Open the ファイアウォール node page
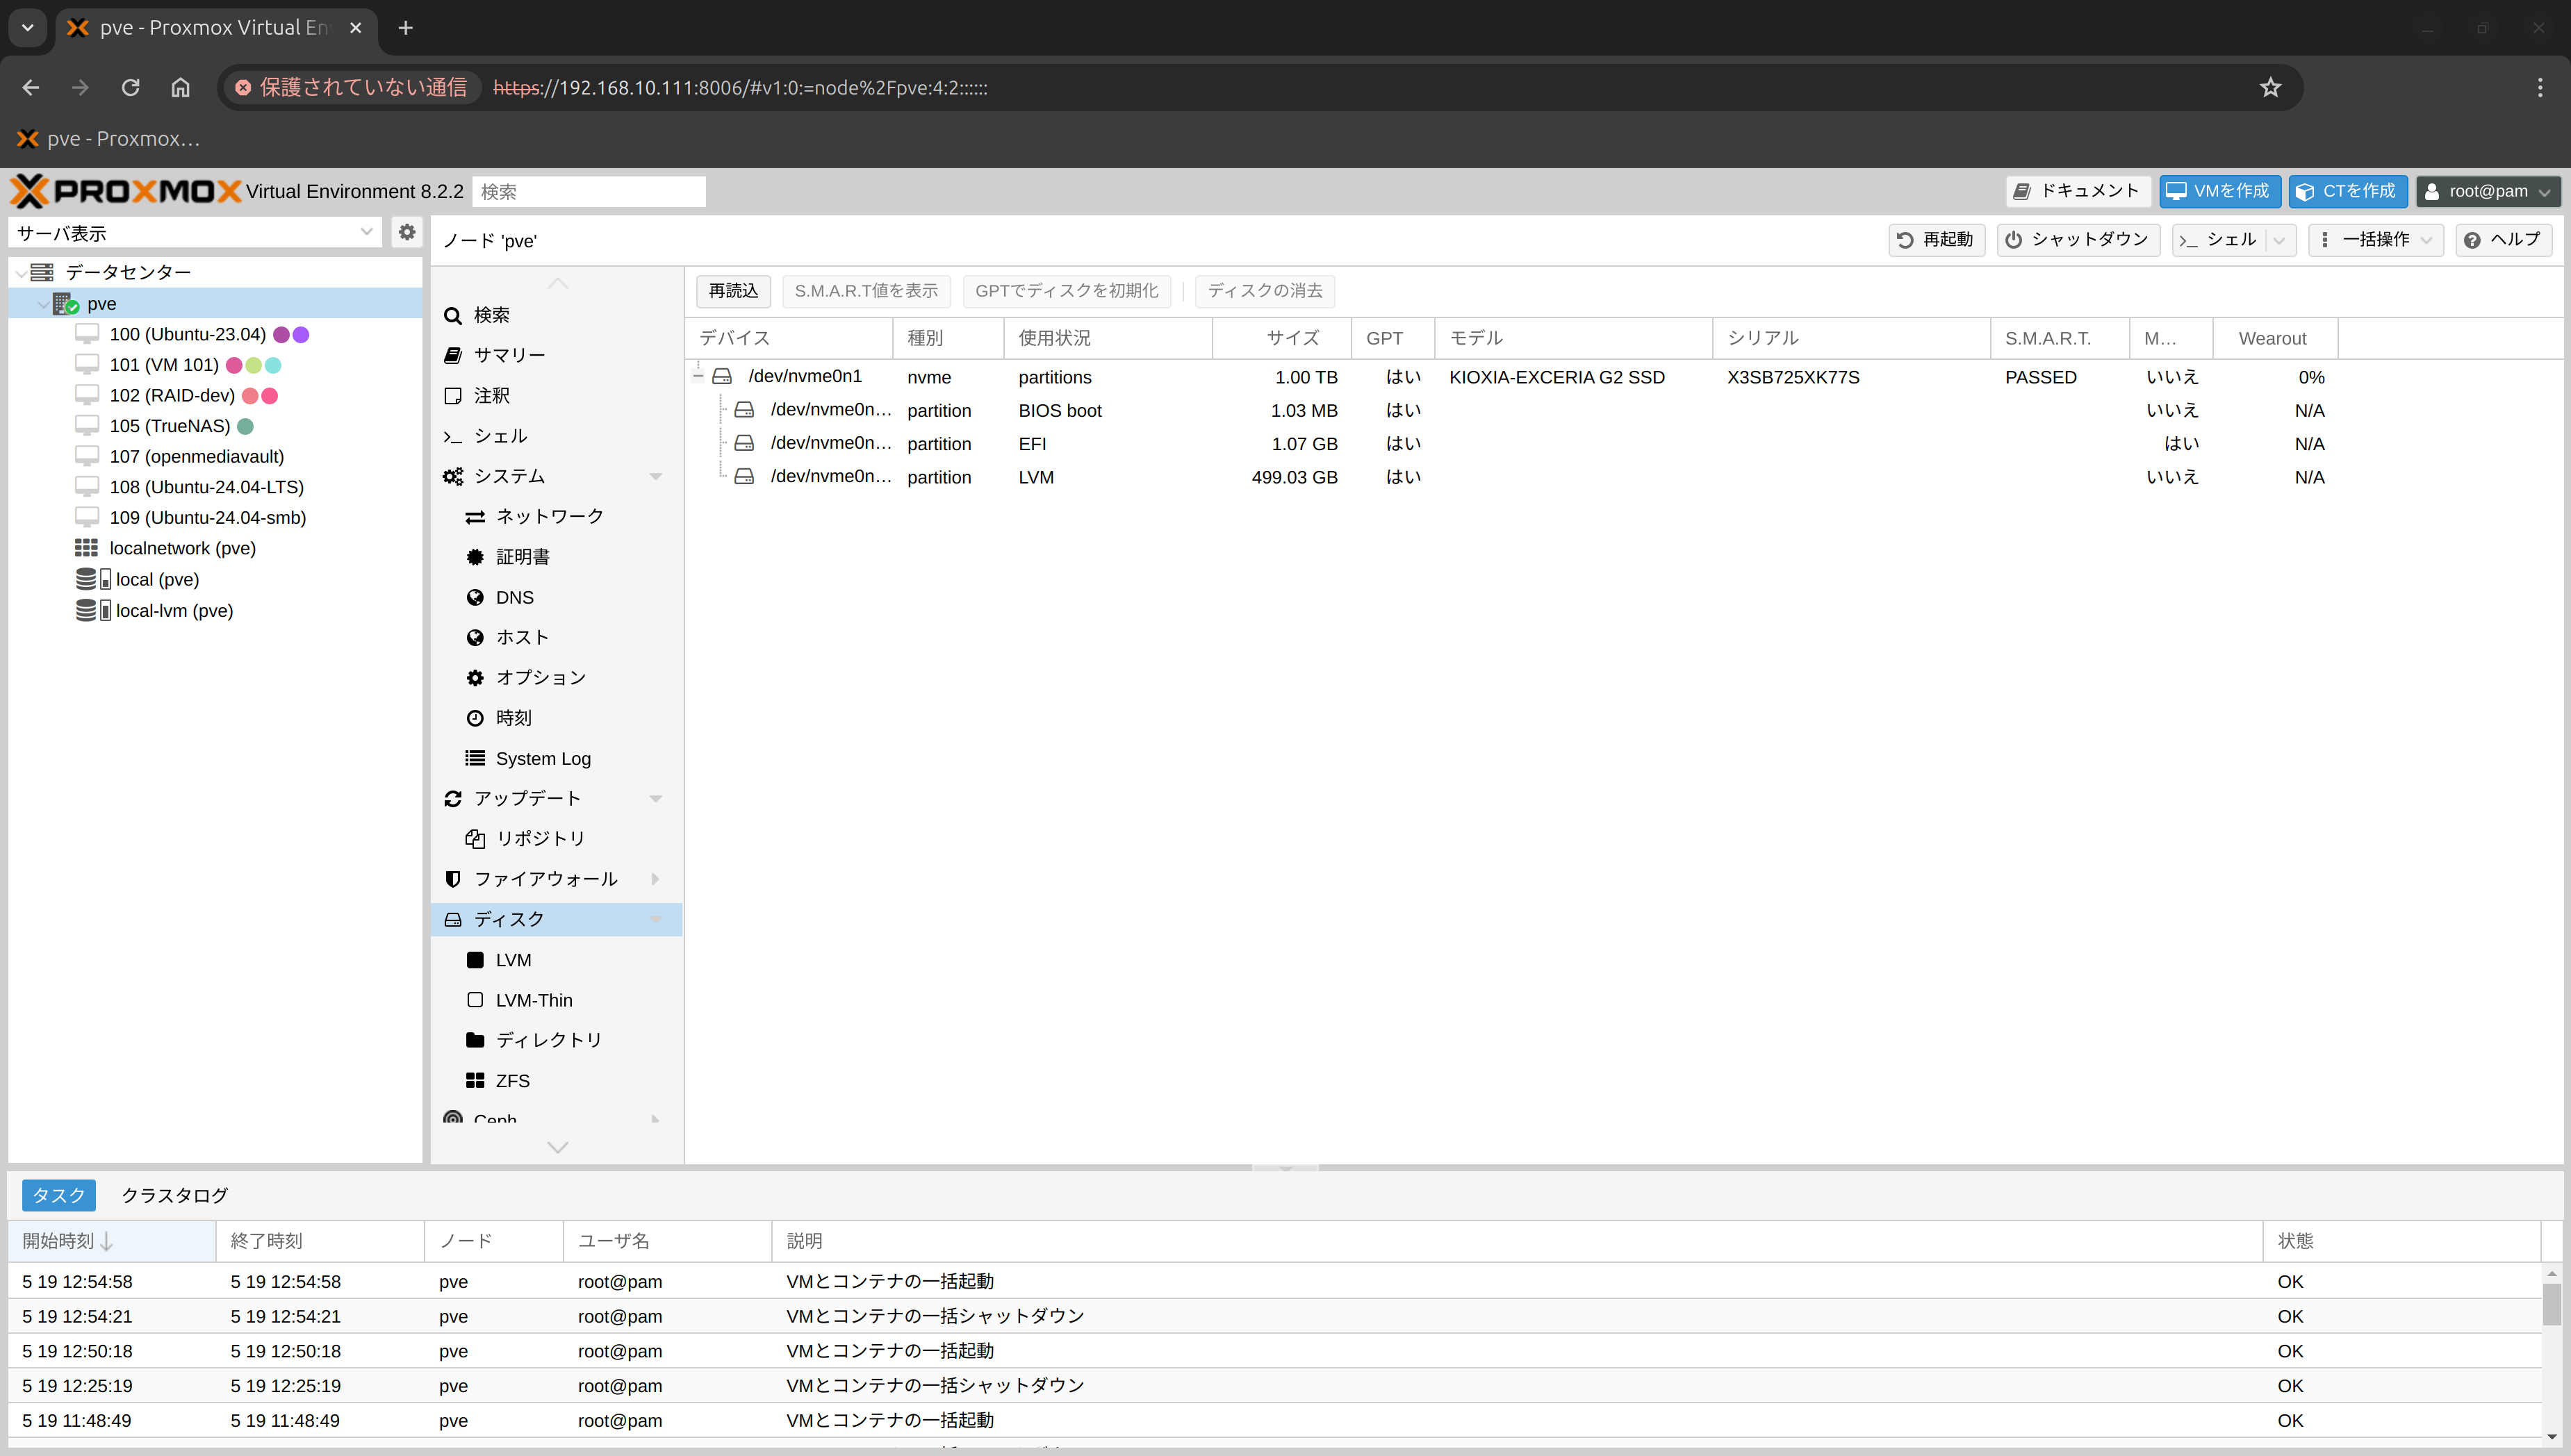The image size is (2571, 1456). [x=545, y=878]
